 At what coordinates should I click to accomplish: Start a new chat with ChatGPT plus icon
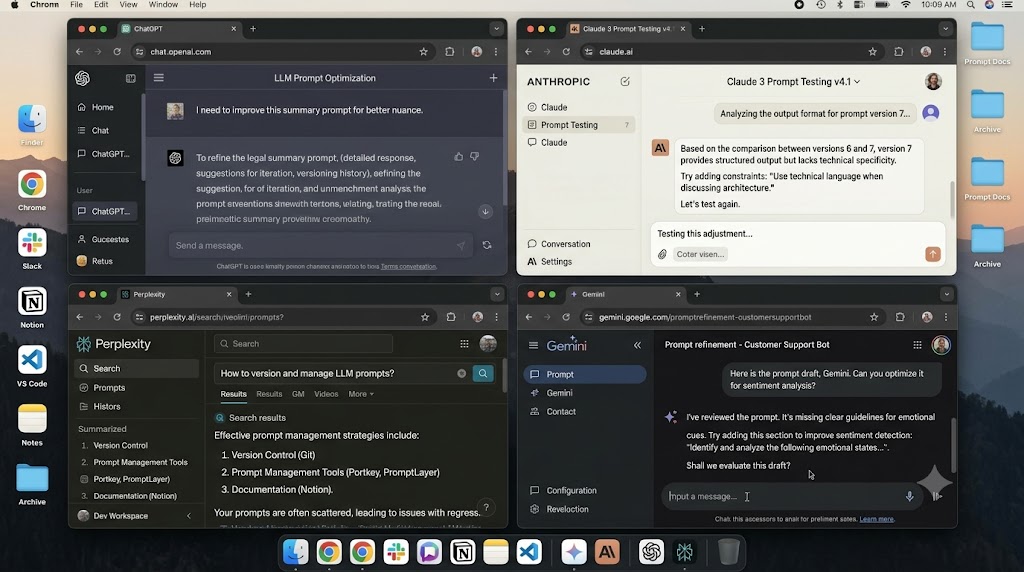[x=493, y=78]
